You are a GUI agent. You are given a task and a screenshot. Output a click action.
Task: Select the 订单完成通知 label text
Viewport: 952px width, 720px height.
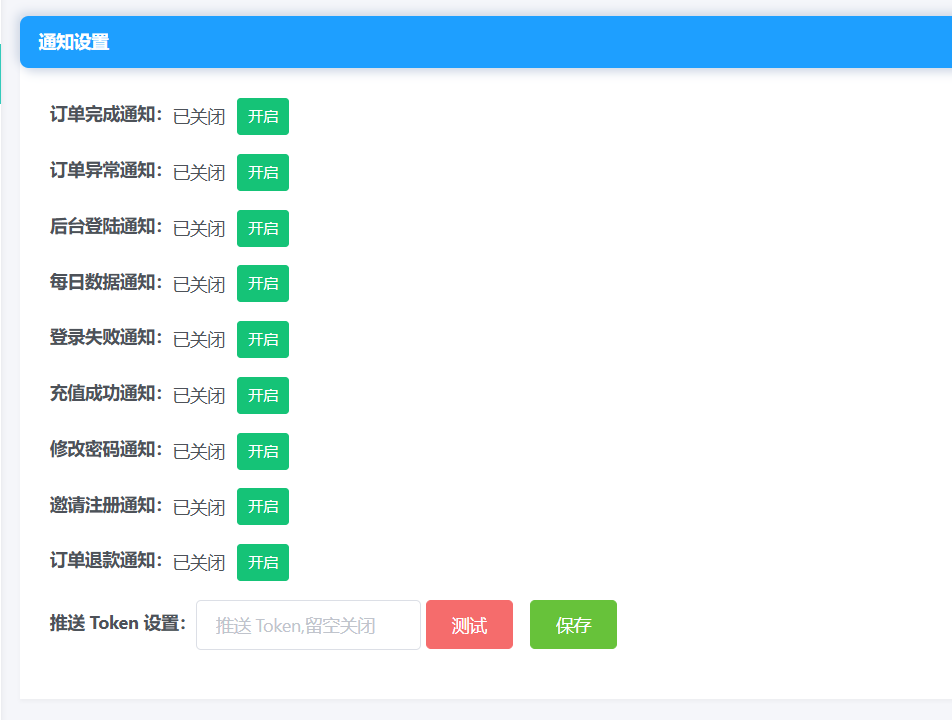pyautogui.click(x=105, y=115)
